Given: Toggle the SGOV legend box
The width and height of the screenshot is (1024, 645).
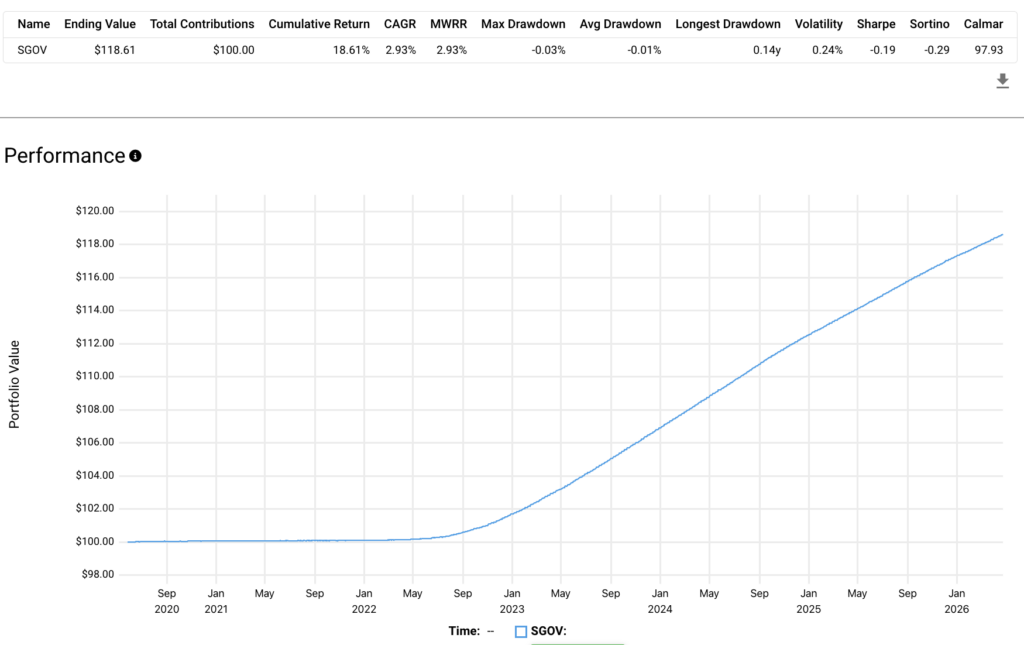Looking at the screenshot, I should pos(520,631).
